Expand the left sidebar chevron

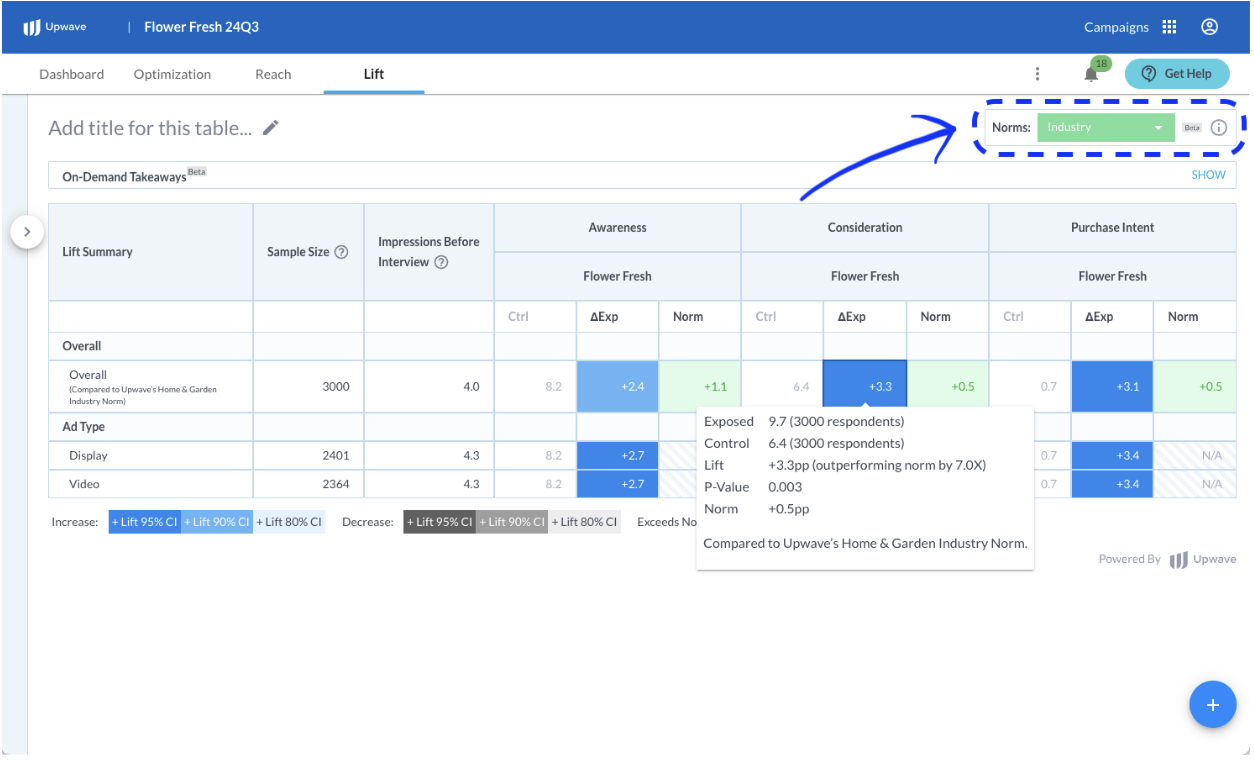pyautogui.click(x=27, y=232)
